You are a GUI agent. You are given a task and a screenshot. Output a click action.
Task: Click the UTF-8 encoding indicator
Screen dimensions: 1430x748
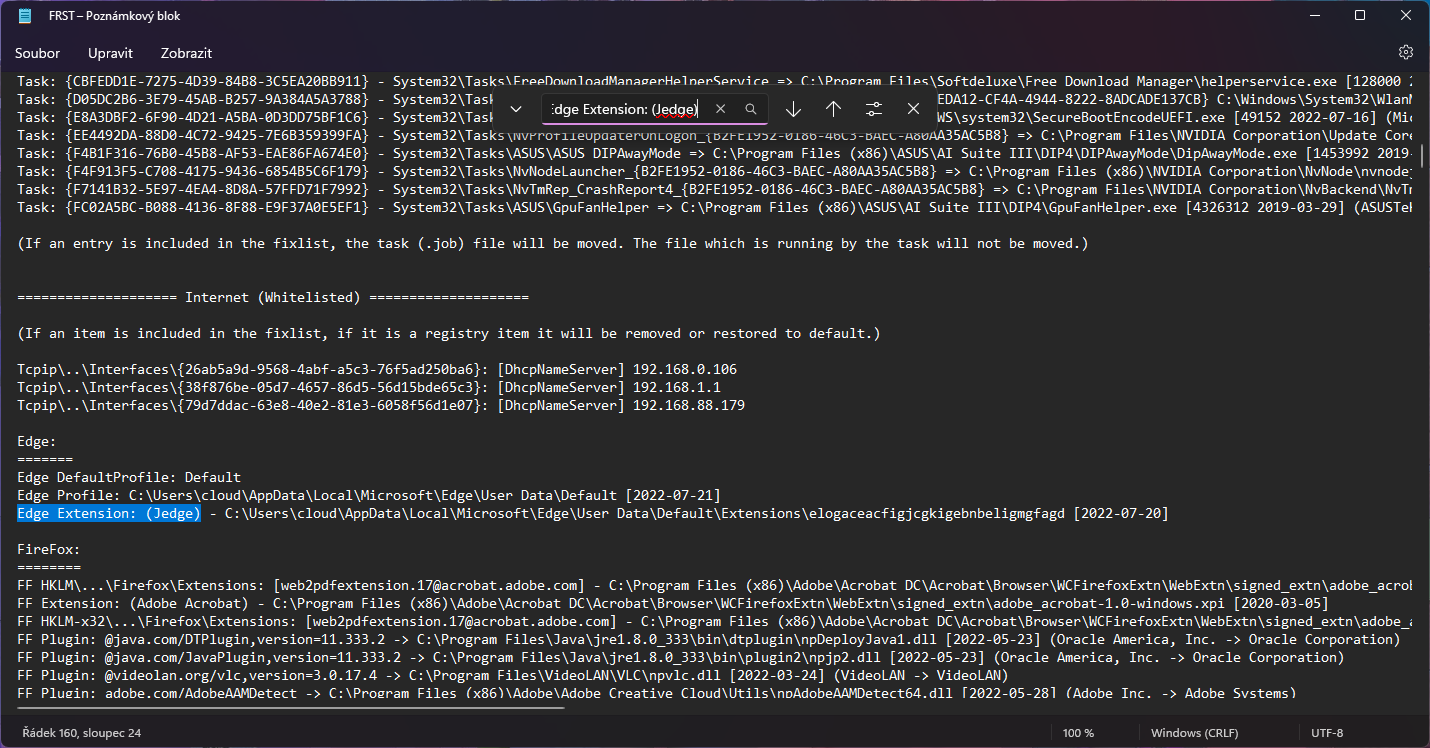pos(1326,733)
